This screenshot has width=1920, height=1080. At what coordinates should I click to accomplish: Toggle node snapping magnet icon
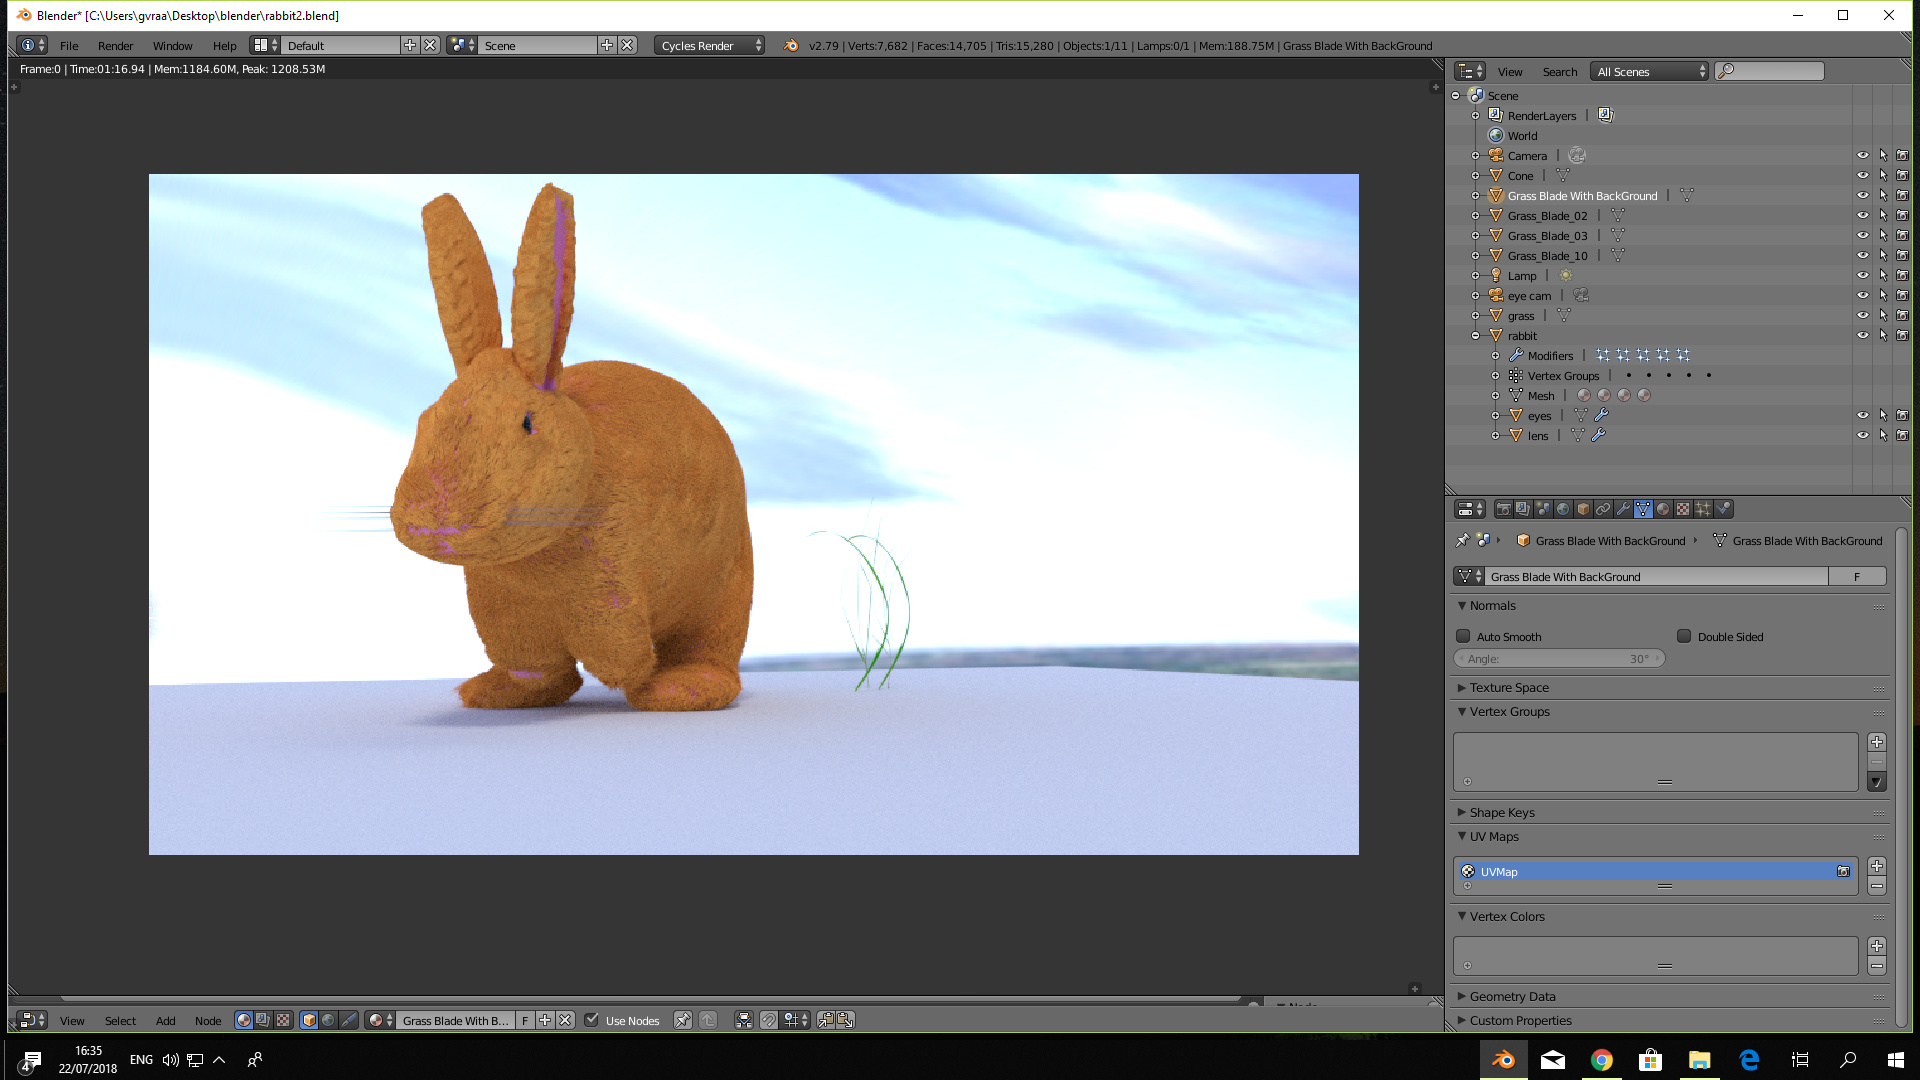pyautogui.click(x=768, y=1020)
